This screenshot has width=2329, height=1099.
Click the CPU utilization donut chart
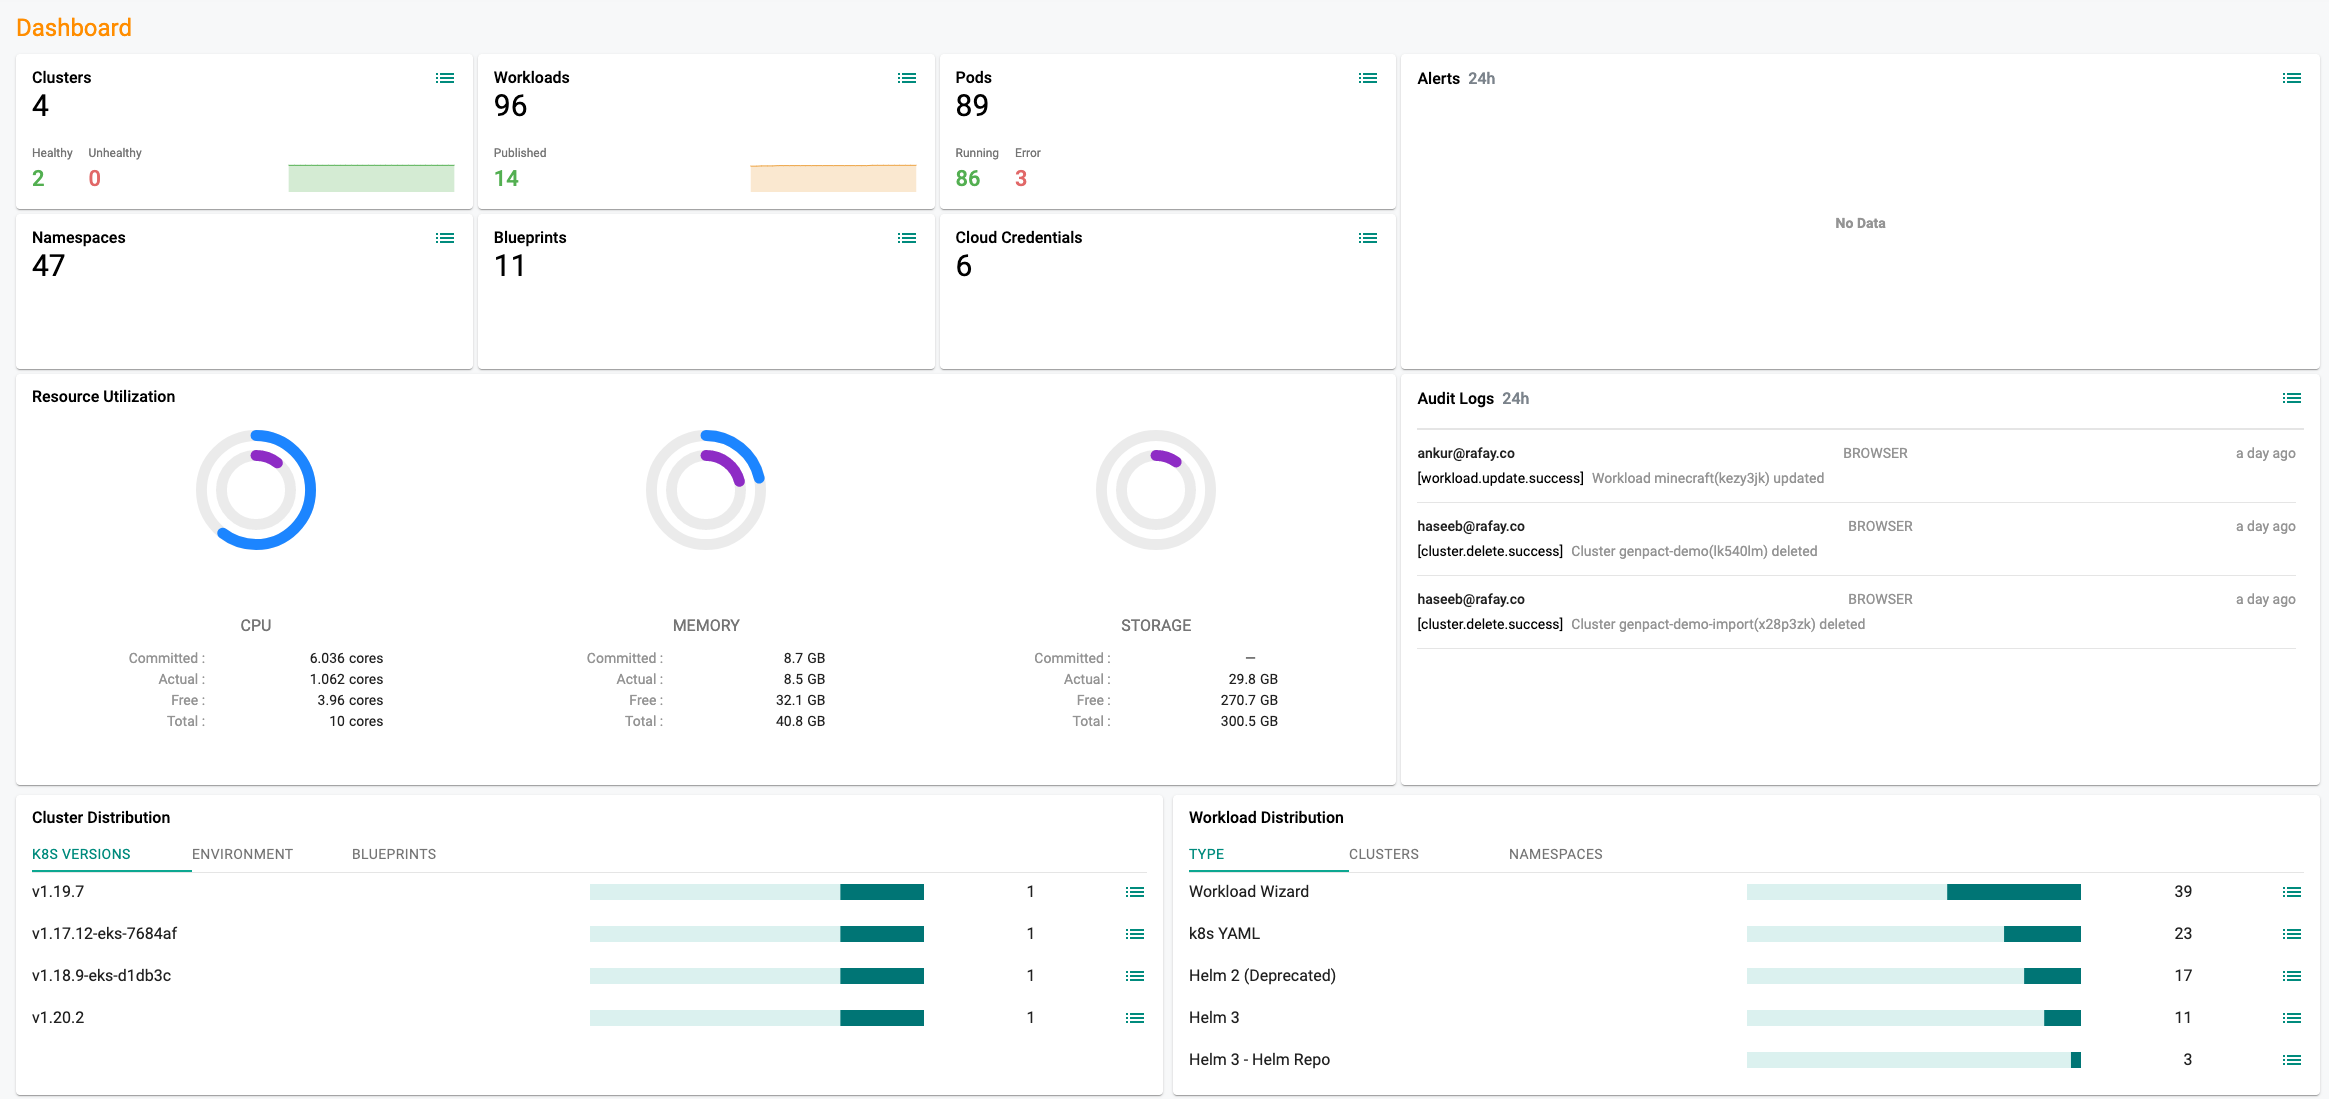click(256, 490)
